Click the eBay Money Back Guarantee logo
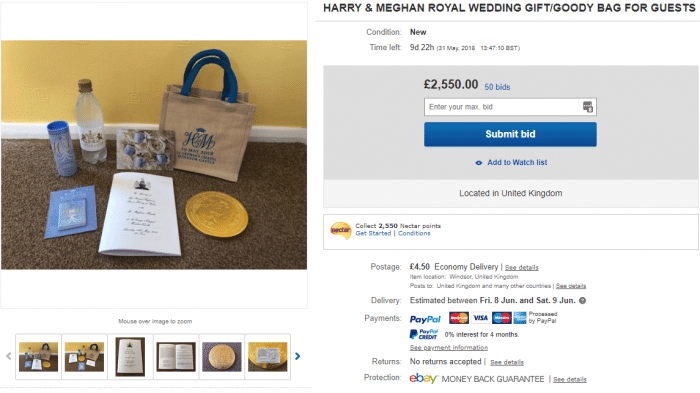Screen dimensions: 700x393 pyautogui.click(x=423, y=378)
